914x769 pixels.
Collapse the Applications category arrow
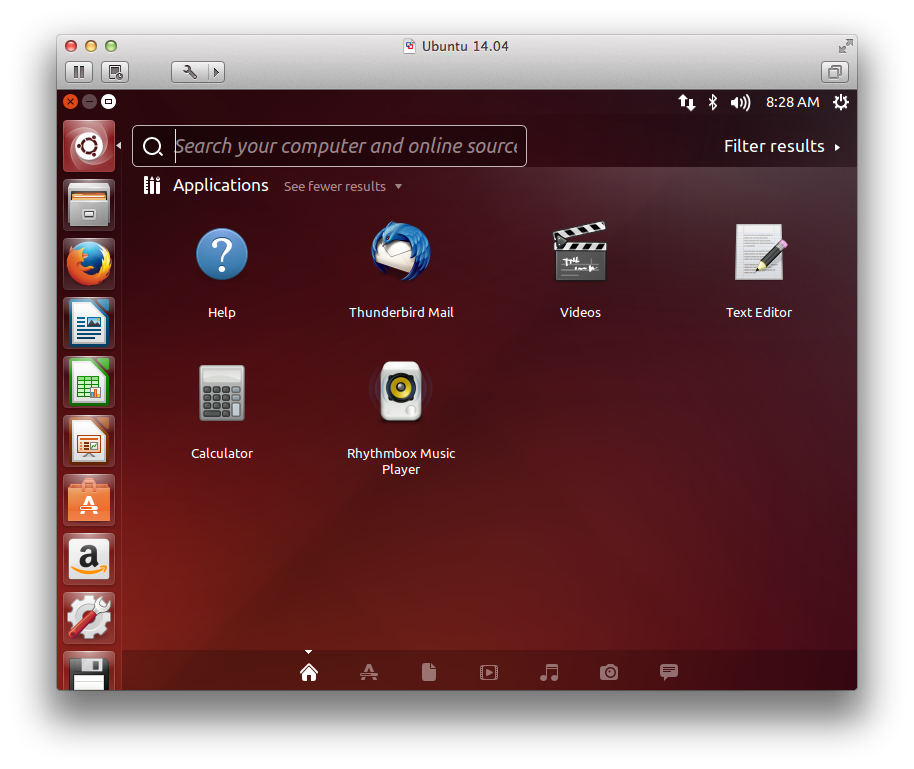[398, 186]
